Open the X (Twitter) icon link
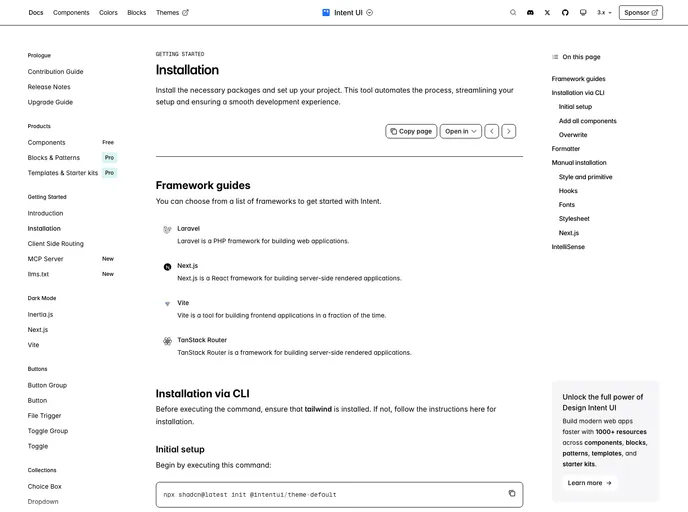 click(x=547, y=13)
